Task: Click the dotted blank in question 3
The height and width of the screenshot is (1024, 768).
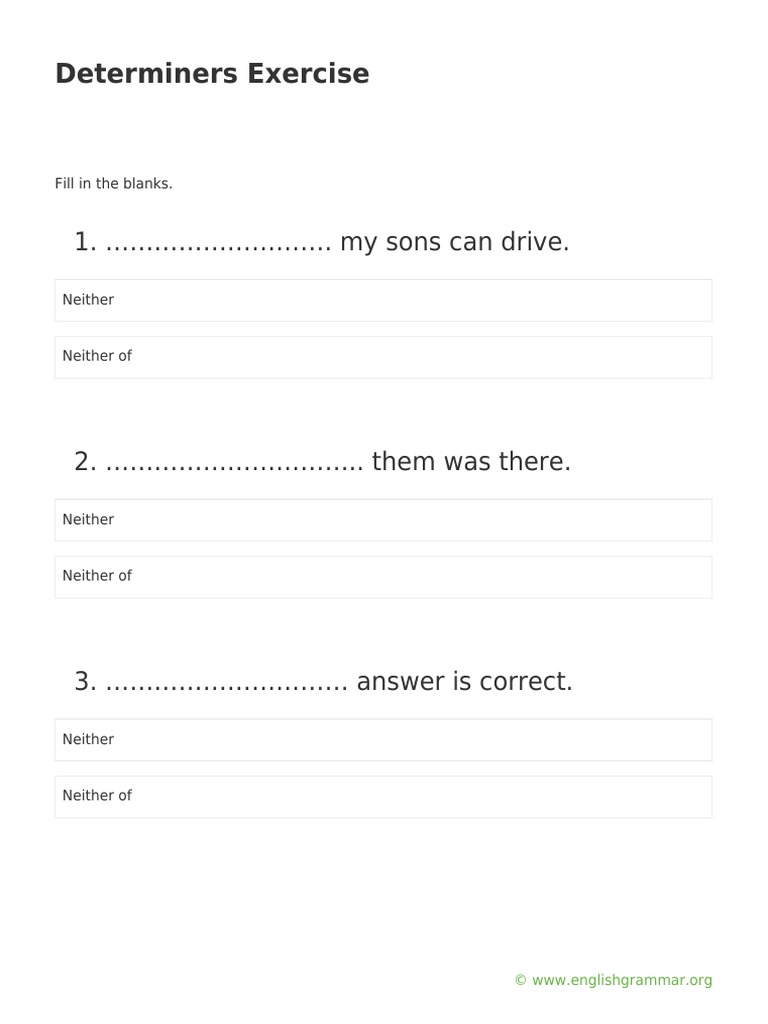Action: click(x=226, y=683)
